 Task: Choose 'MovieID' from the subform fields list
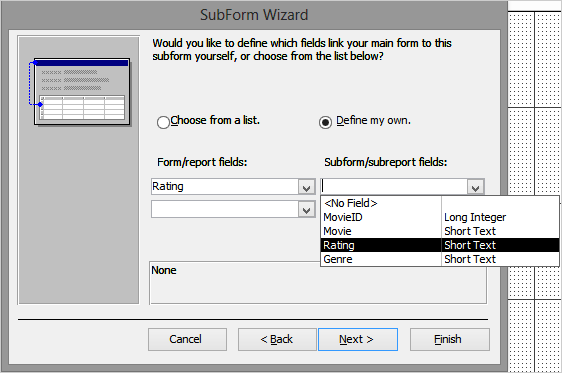tap(439, 217)
